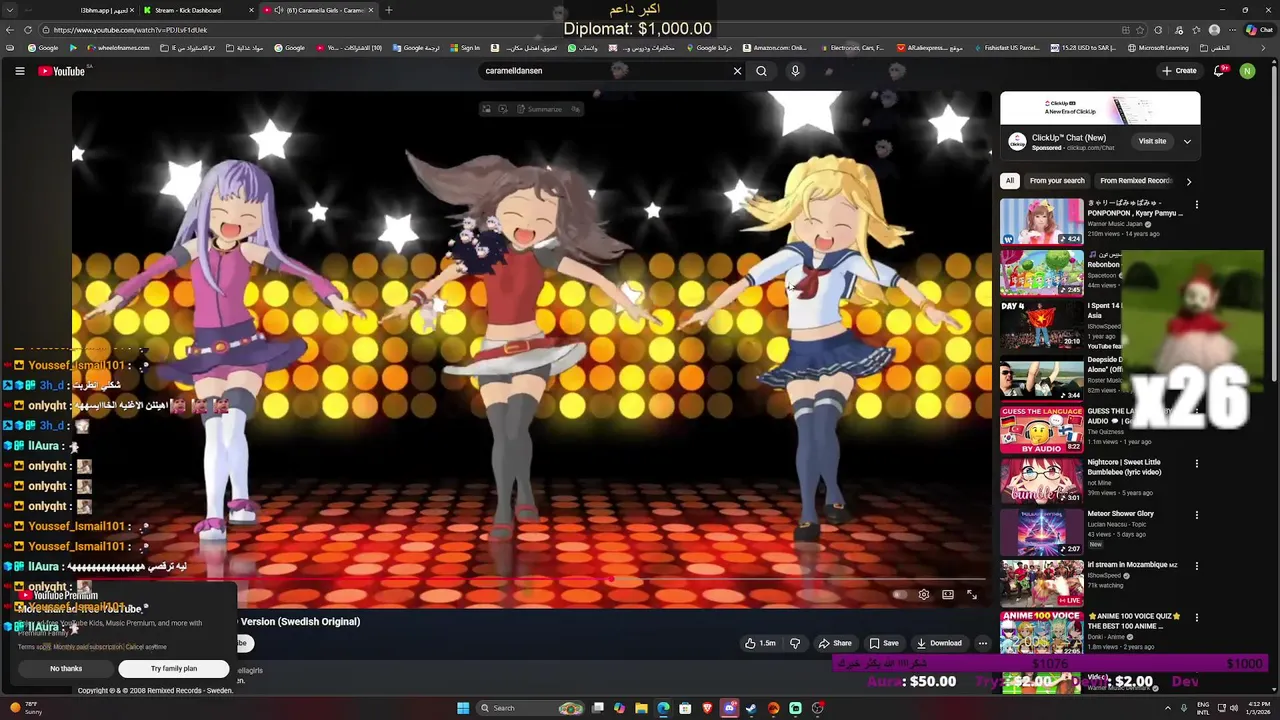Open the taskbar clock and date

[x=1257, y=708]
